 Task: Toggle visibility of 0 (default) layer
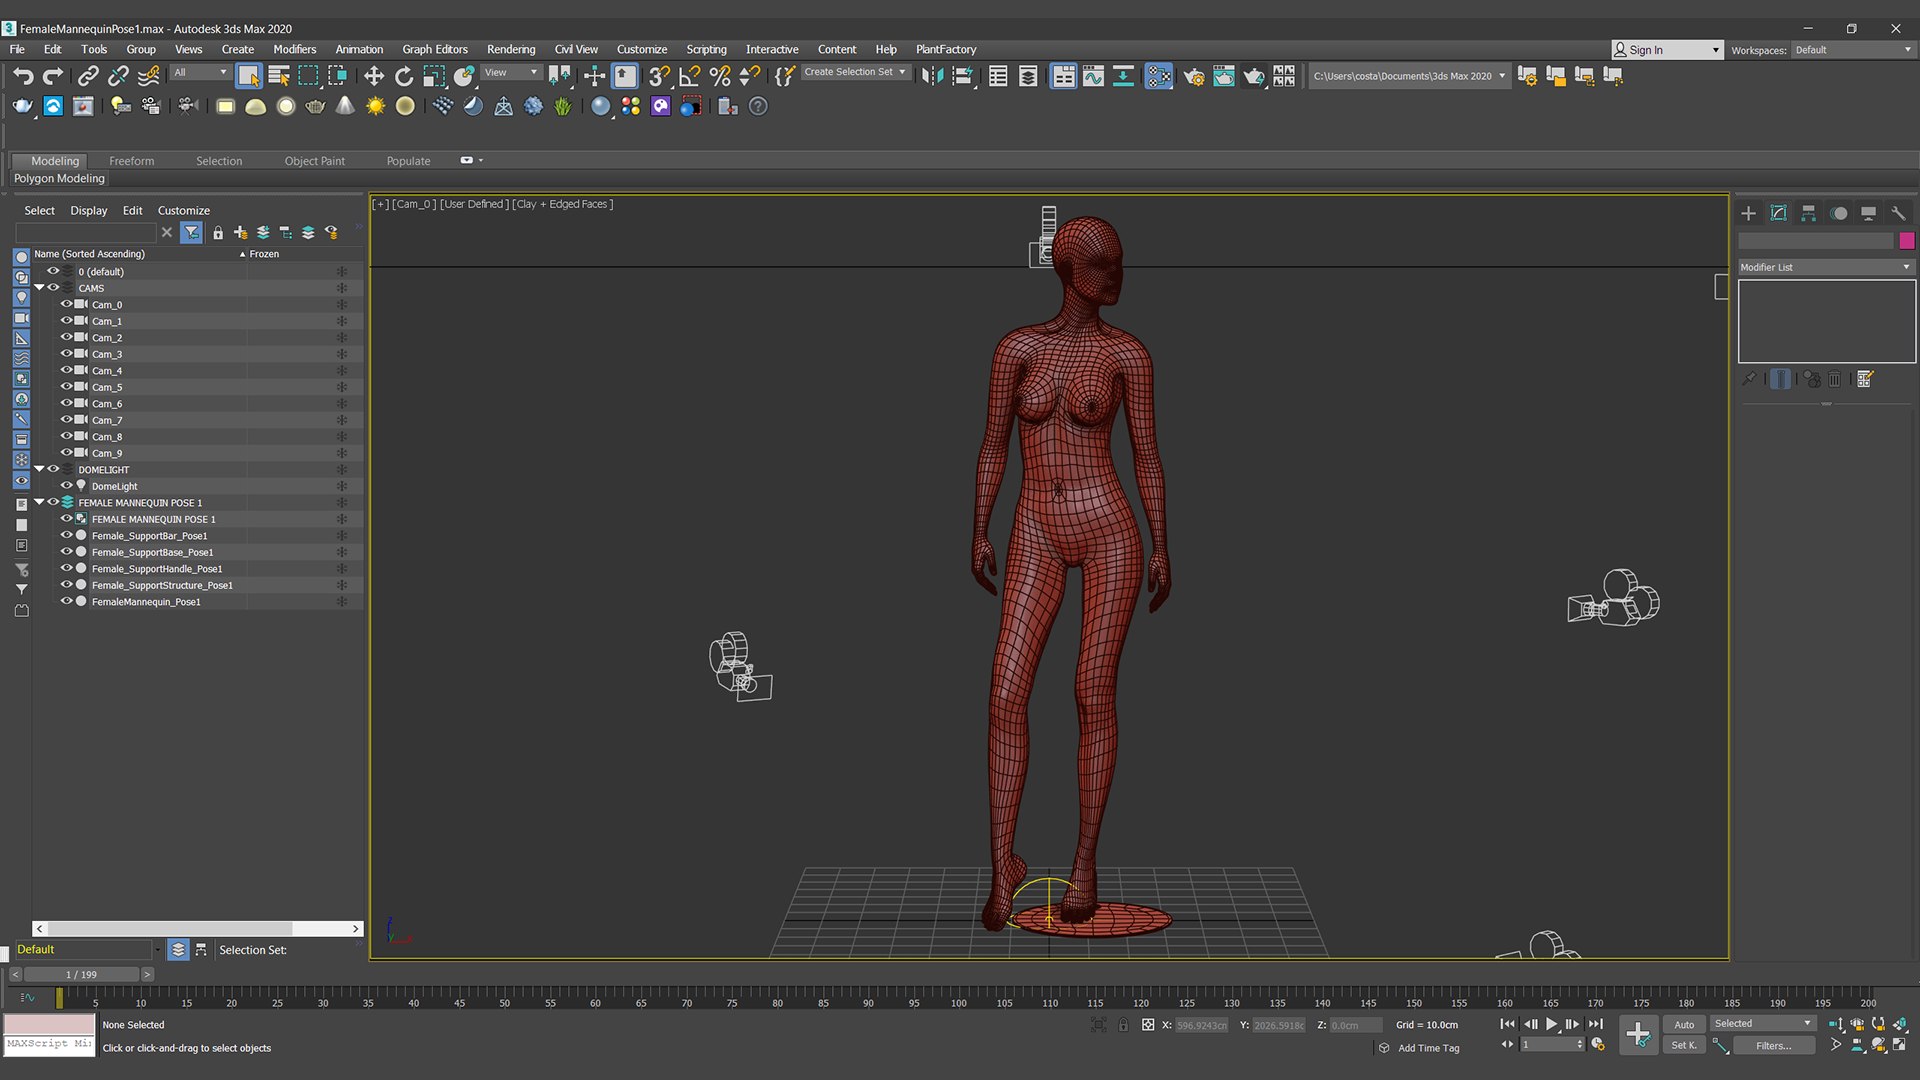click(x=53, y=271)
